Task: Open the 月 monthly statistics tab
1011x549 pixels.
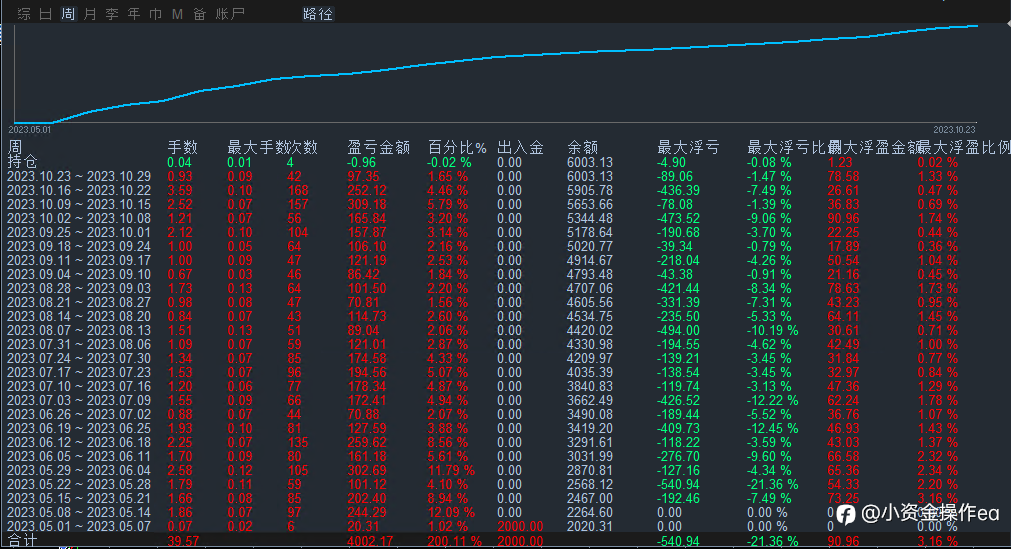Action: click(x=90, y=14)
